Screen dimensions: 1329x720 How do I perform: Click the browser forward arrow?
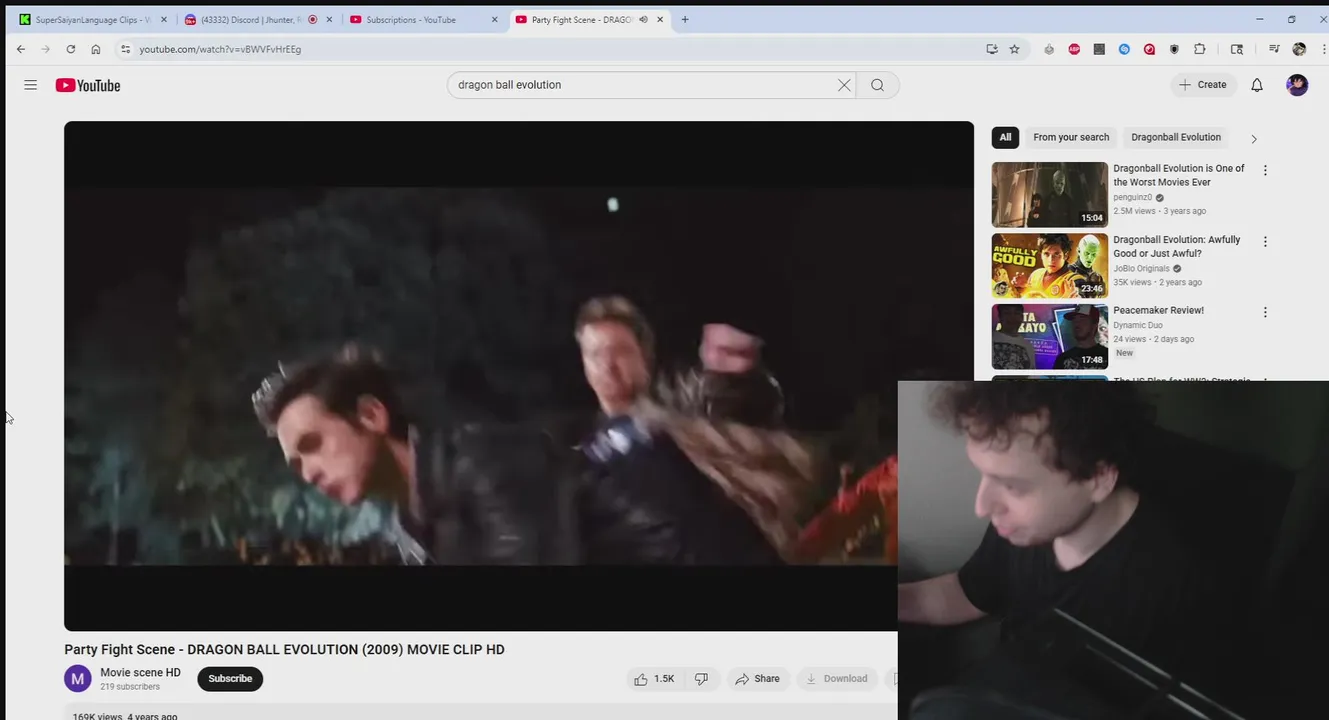(x=45, y=49)
